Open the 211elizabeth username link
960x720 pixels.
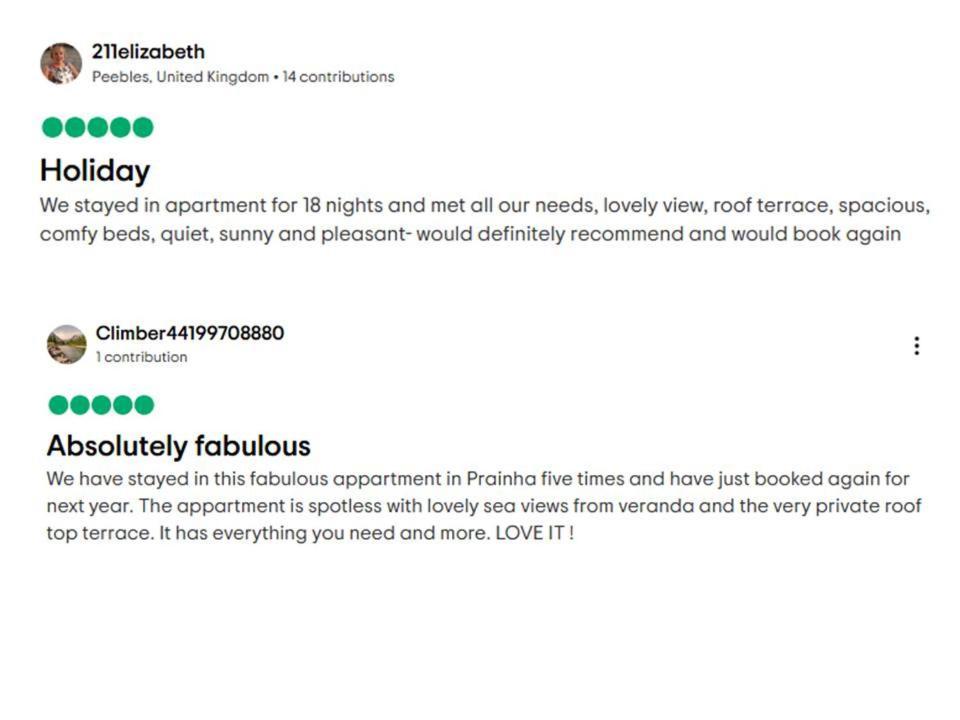point(148,51)
